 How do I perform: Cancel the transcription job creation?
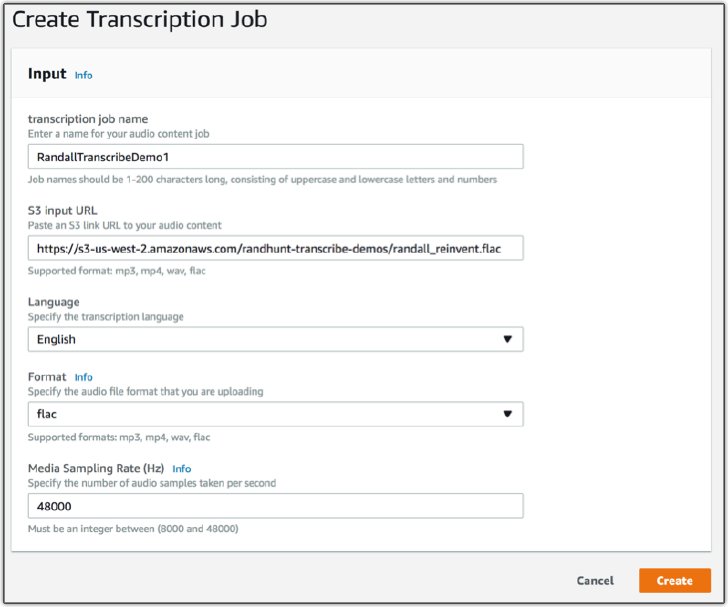(x=595, y=581)
